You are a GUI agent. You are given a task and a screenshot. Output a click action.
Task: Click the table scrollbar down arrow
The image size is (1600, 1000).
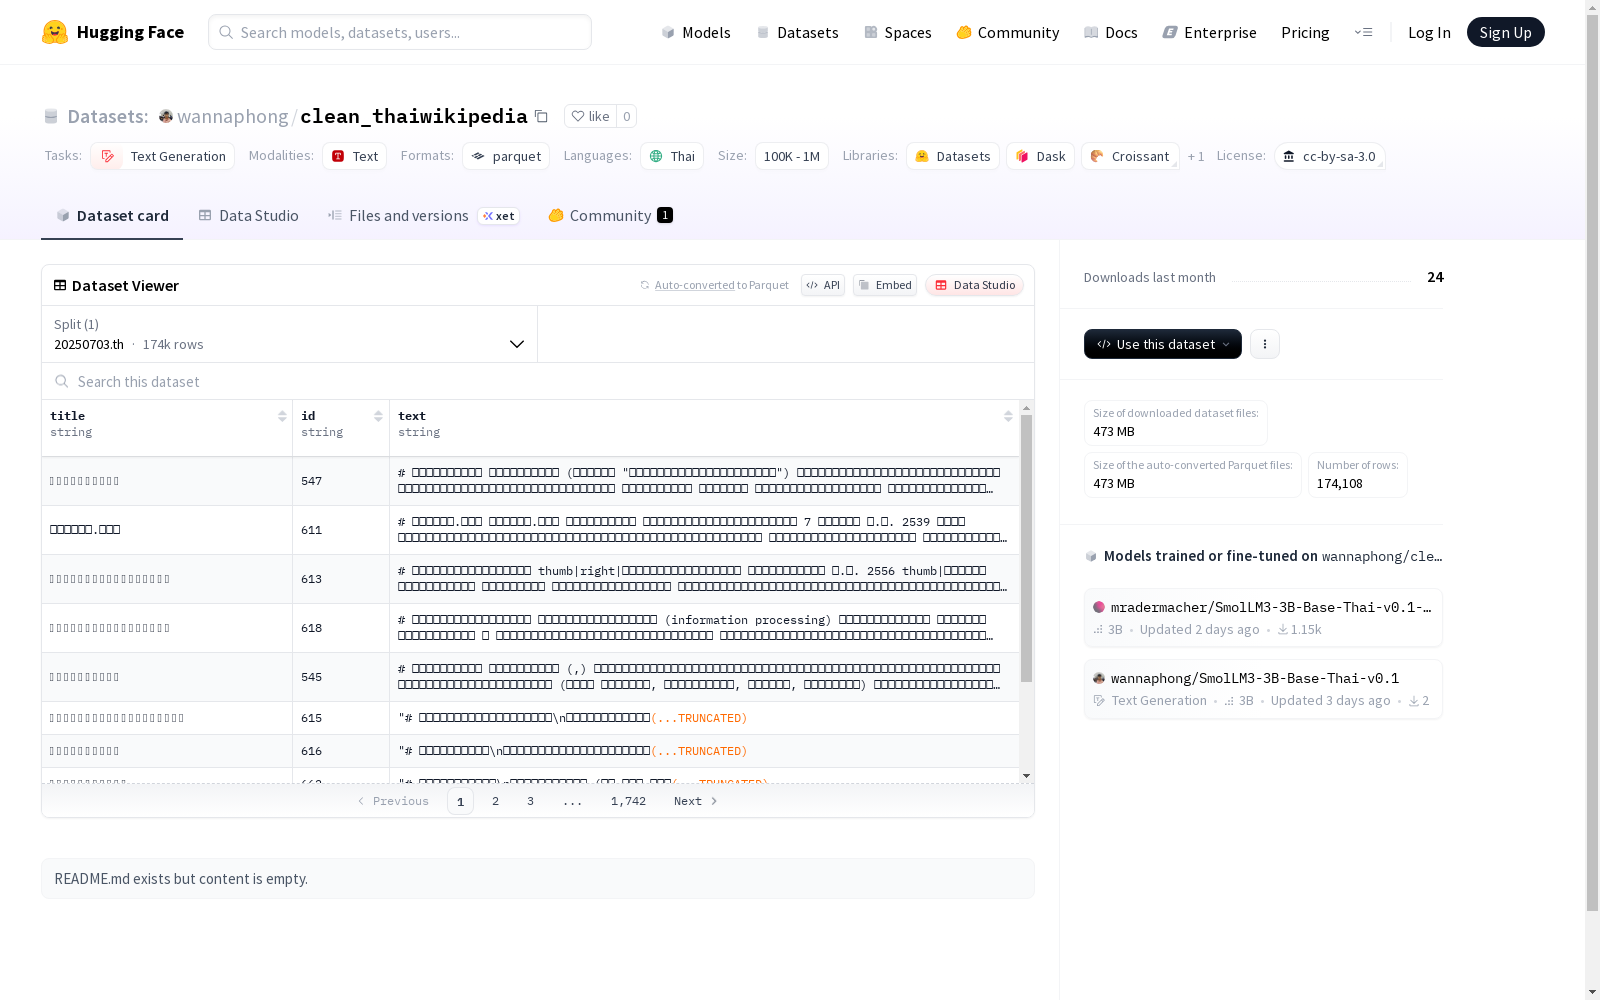(1026, 776)
